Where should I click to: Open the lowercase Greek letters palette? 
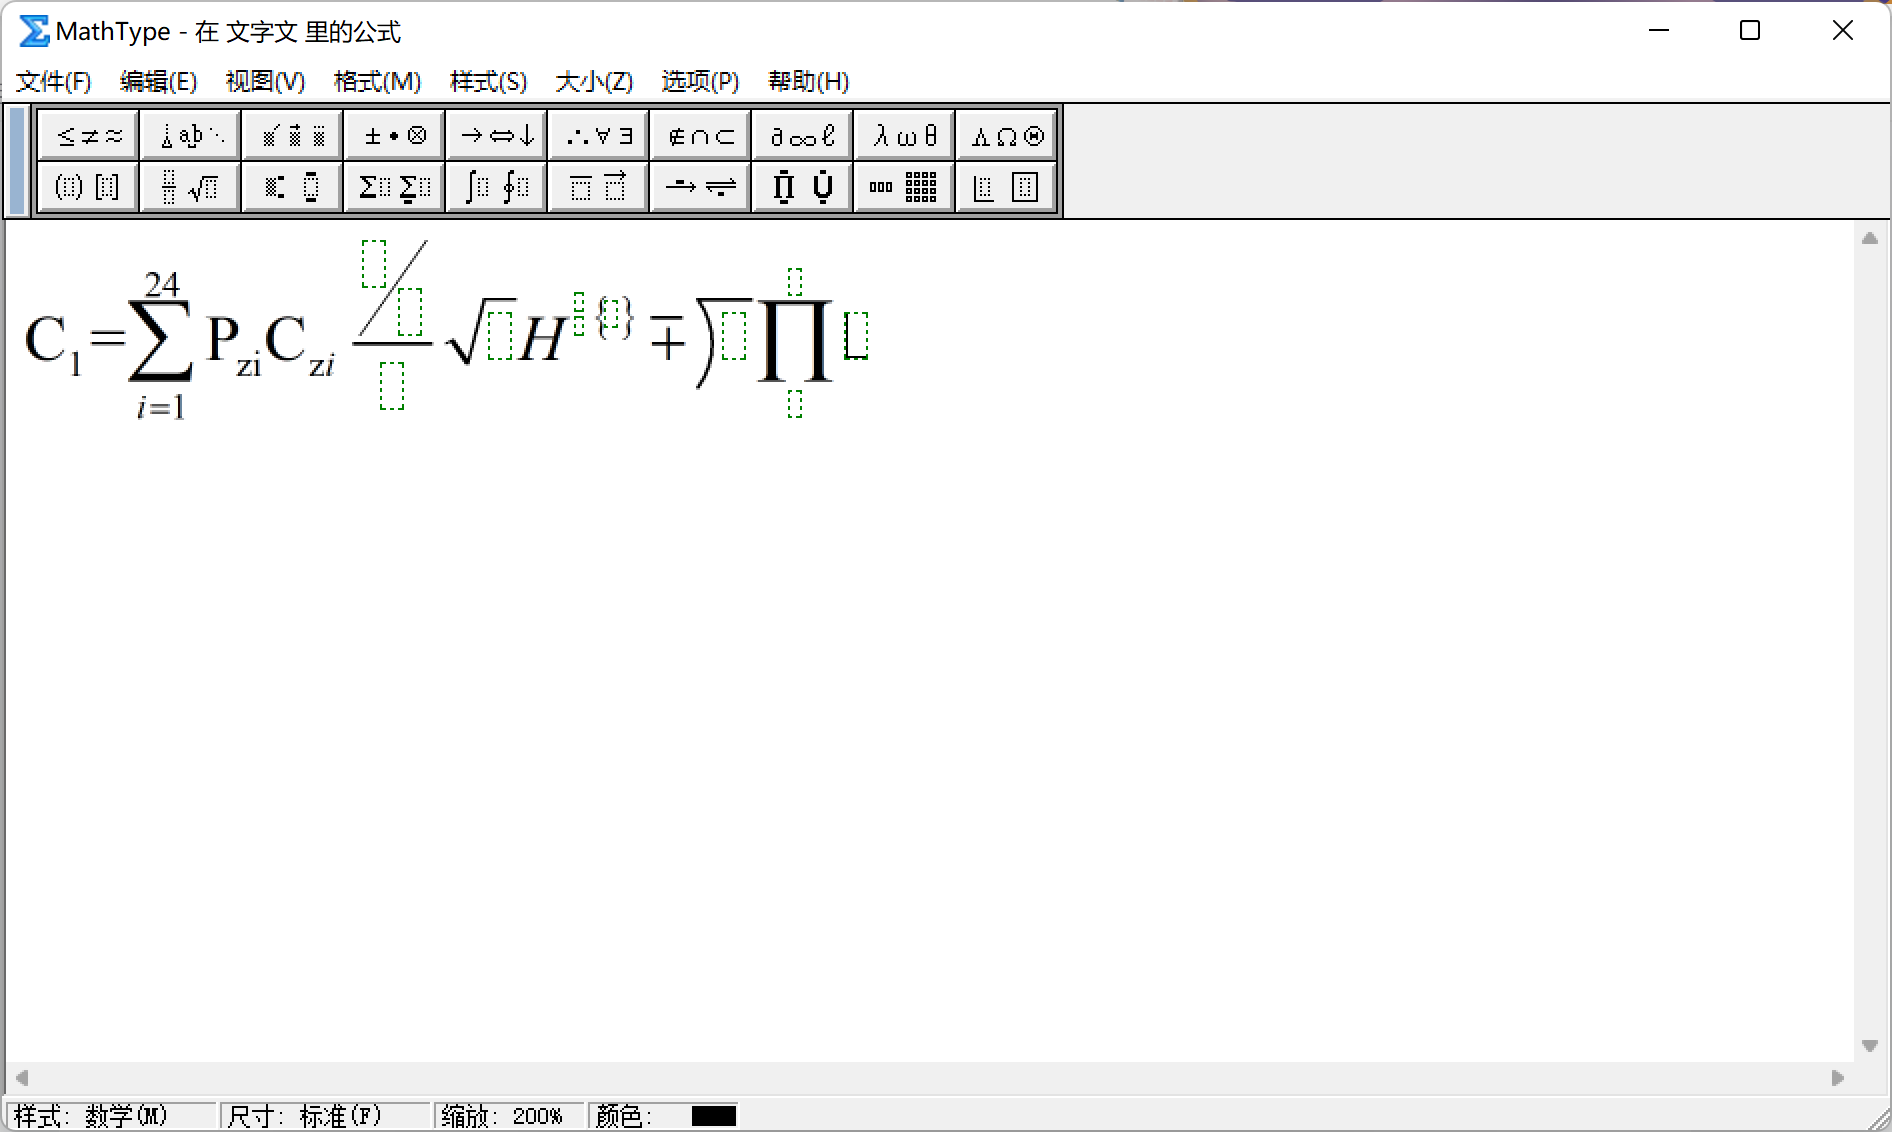[902, 135]
